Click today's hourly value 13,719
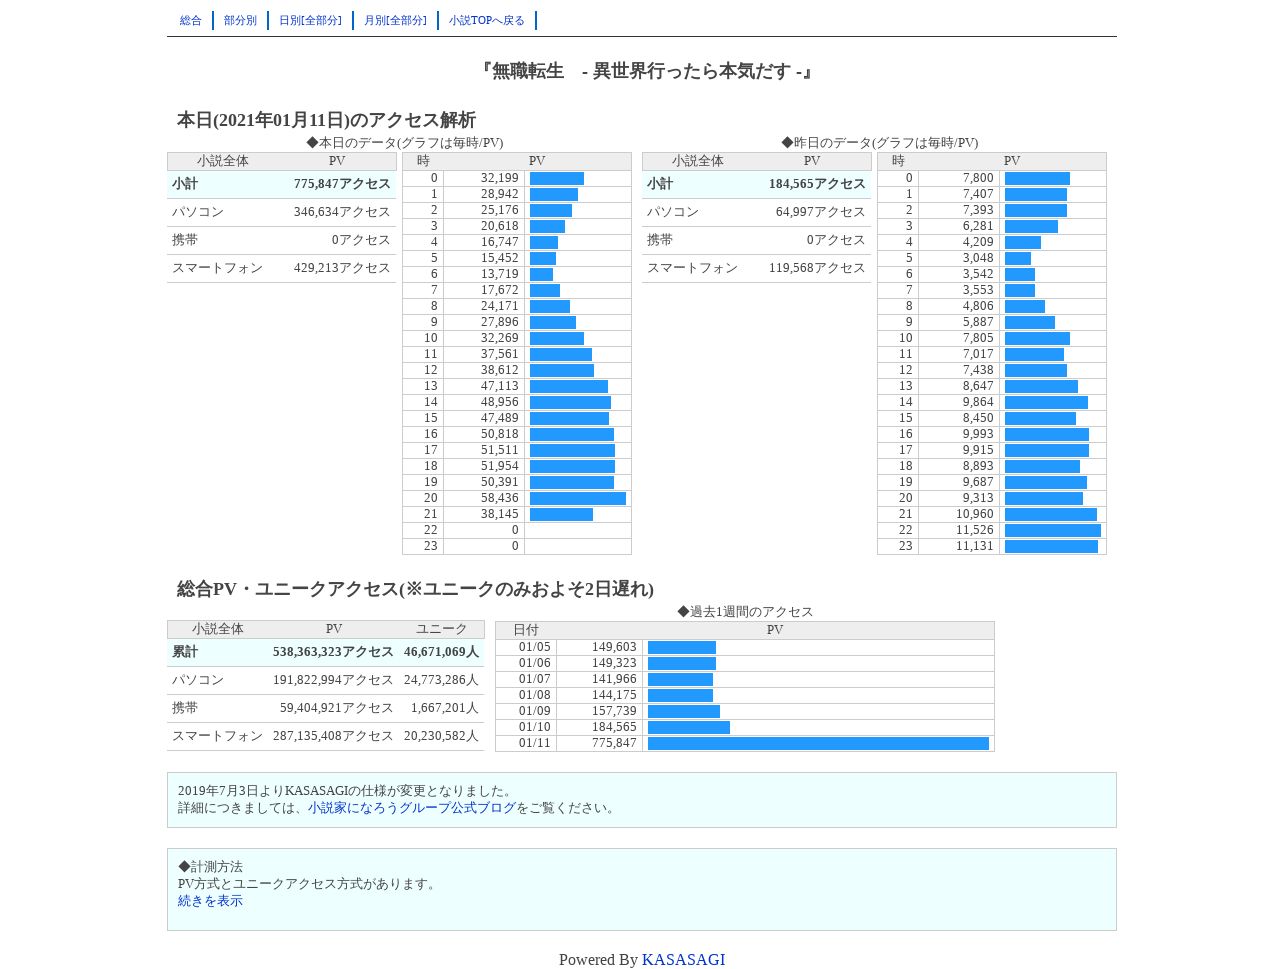Screen dimensions: 1284x969 coord(499,274)
